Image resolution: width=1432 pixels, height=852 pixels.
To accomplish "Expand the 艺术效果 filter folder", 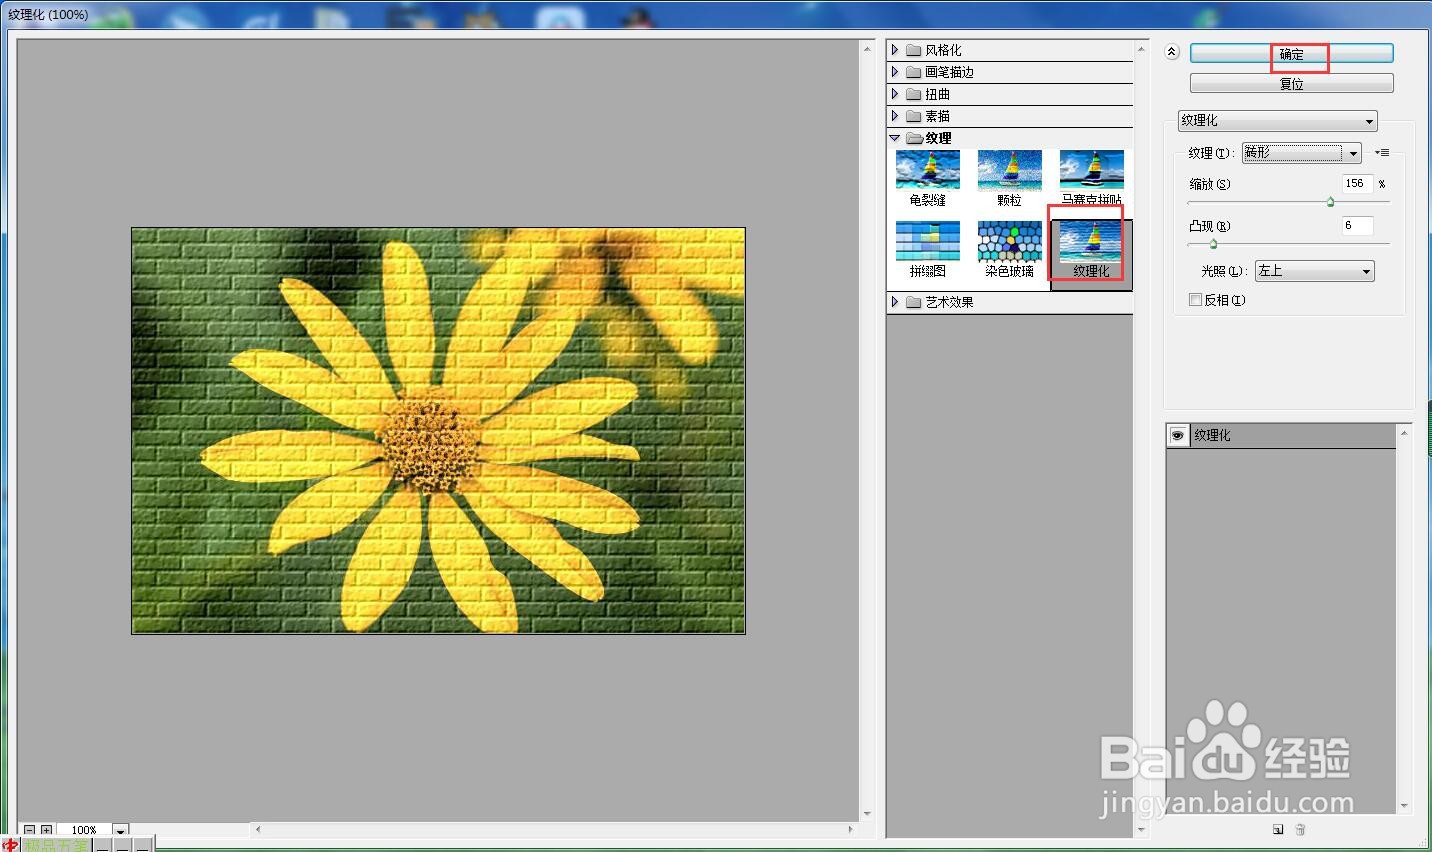I will tap(895, 302).
